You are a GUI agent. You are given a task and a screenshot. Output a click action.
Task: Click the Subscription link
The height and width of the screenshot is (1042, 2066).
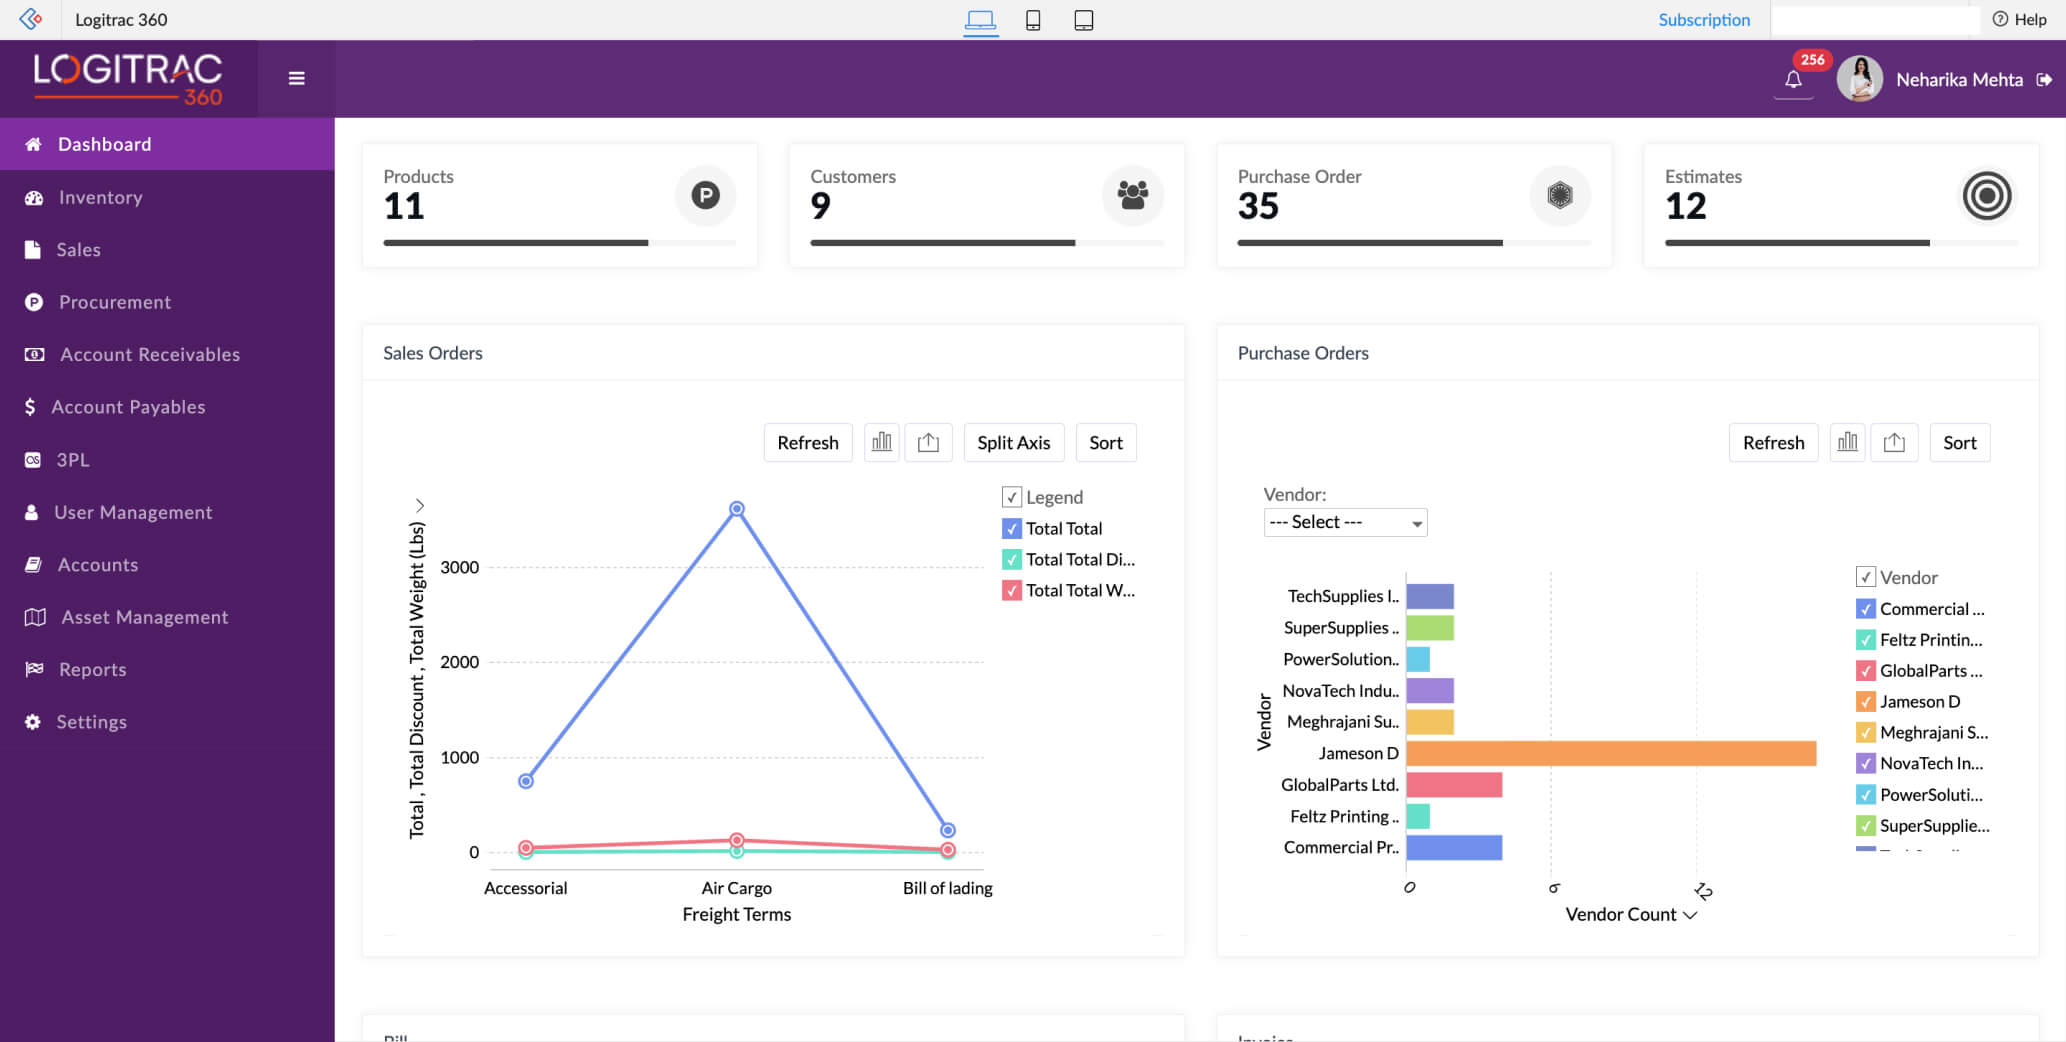tap(1704, 19)
